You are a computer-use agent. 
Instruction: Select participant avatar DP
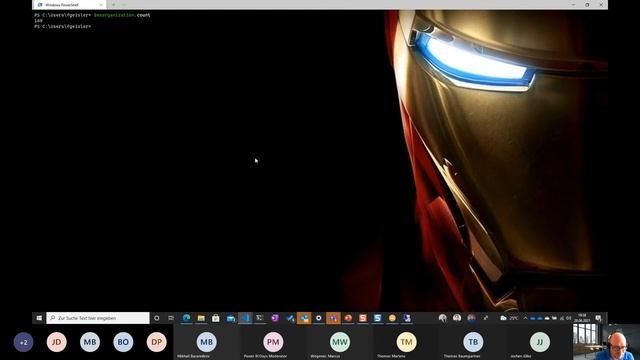click(157, 342)
